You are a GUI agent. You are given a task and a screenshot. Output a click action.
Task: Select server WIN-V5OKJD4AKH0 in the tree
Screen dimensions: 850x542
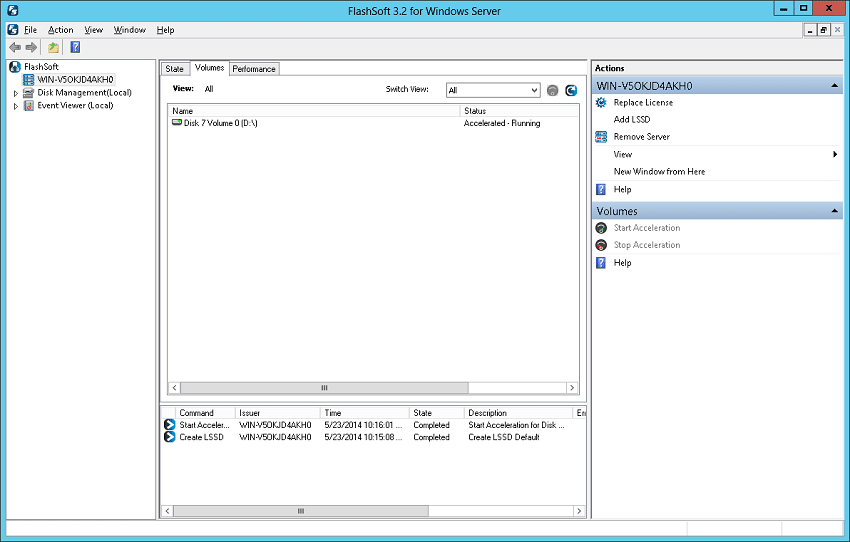[75, 80]
